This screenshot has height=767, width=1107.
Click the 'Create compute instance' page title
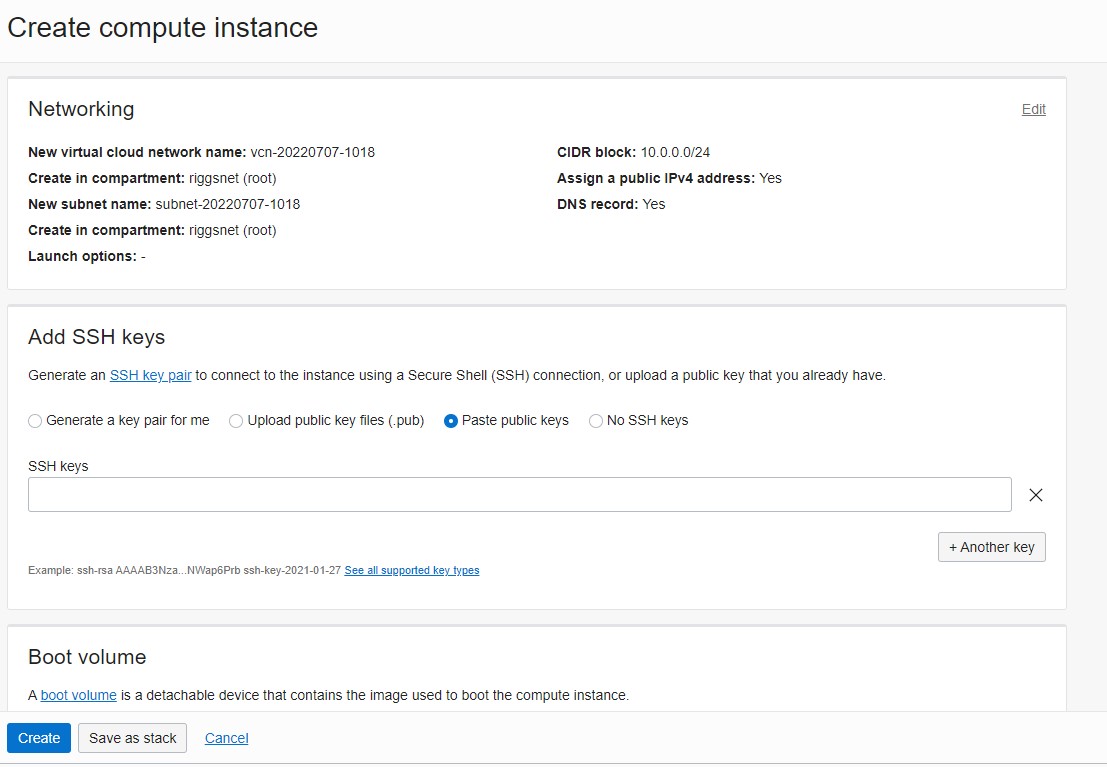pos(162,28)
